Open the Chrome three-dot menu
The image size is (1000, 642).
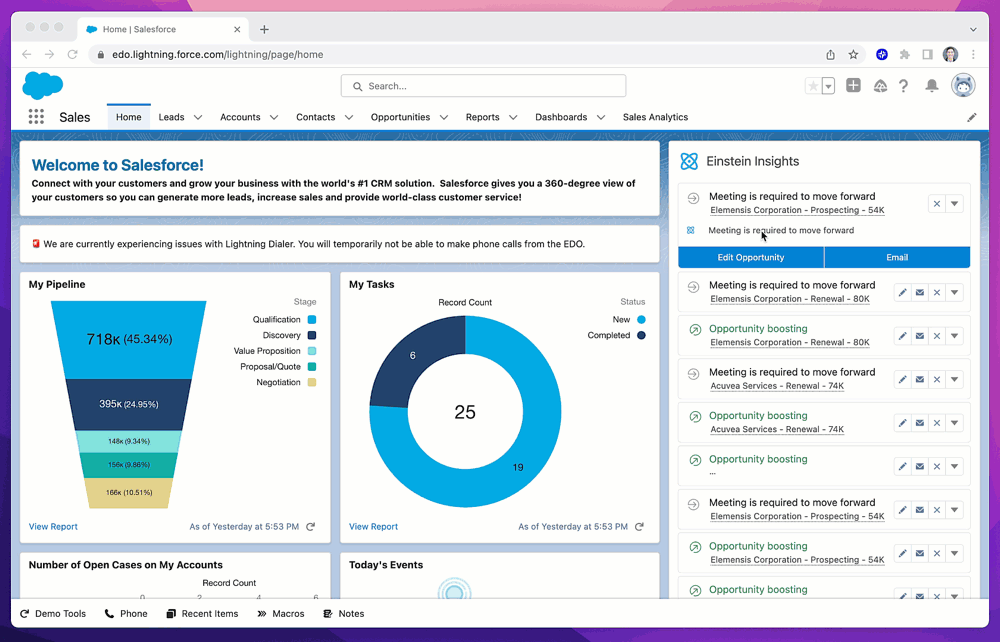tap(973, 55)
